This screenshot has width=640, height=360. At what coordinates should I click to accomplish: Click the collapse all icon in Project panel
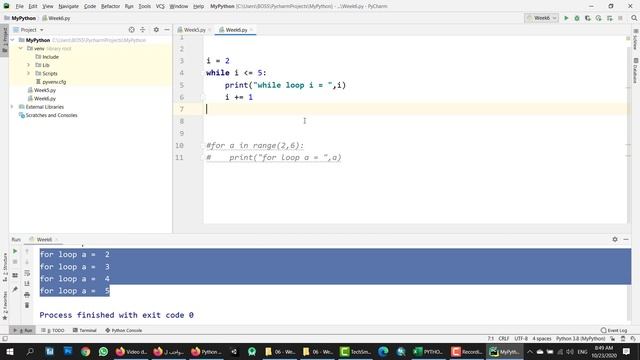143,30
